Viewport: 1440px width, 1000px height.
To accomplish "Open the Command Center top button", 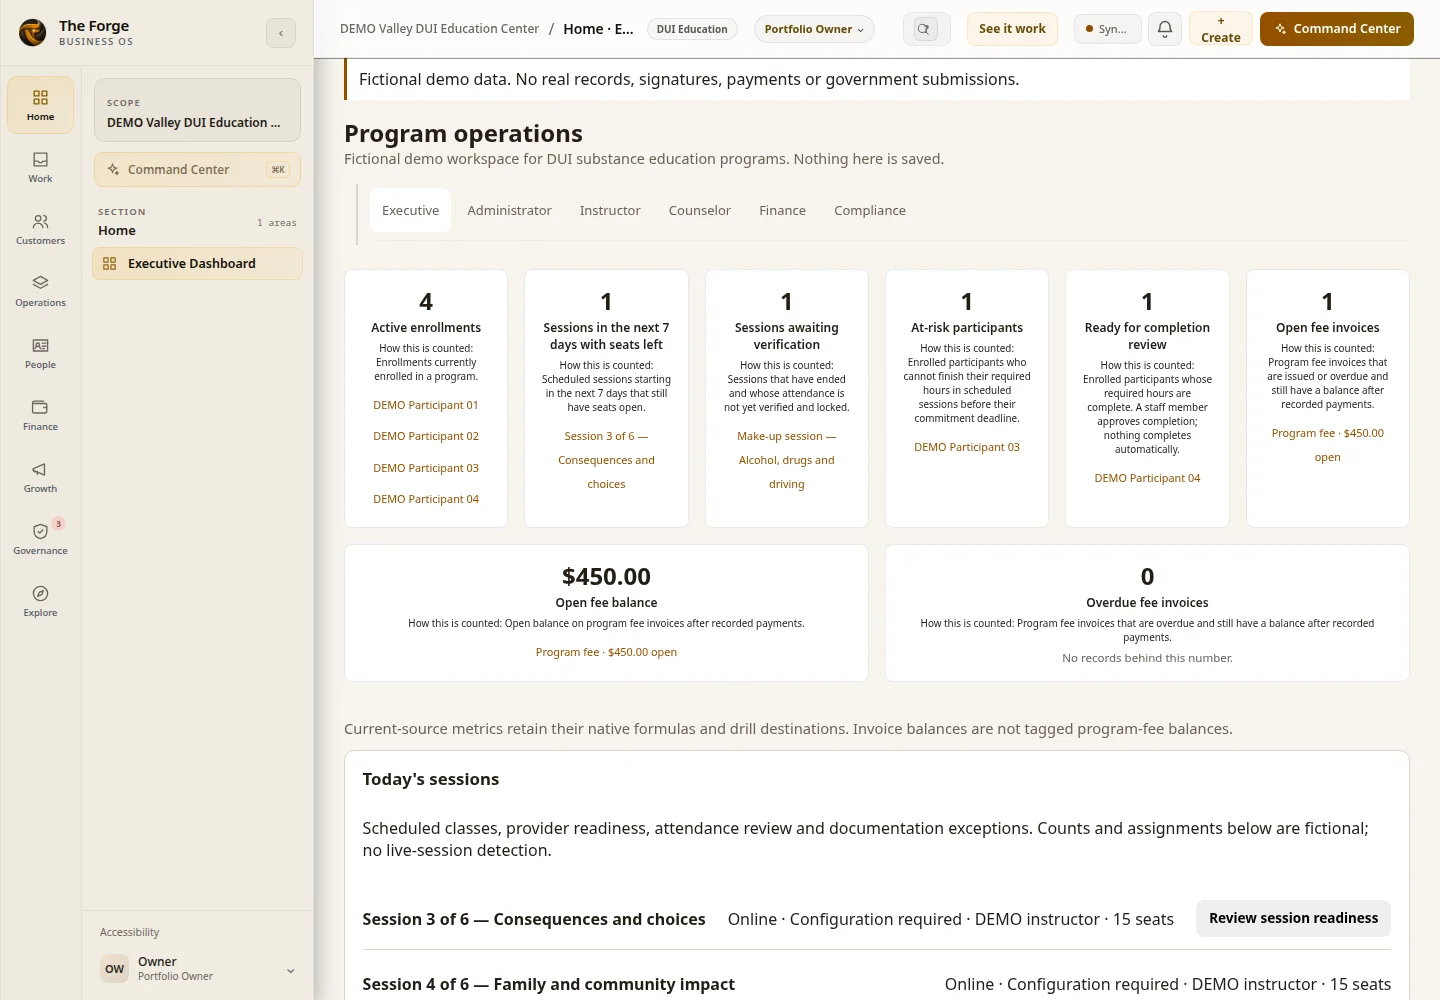I will 1337,29.
